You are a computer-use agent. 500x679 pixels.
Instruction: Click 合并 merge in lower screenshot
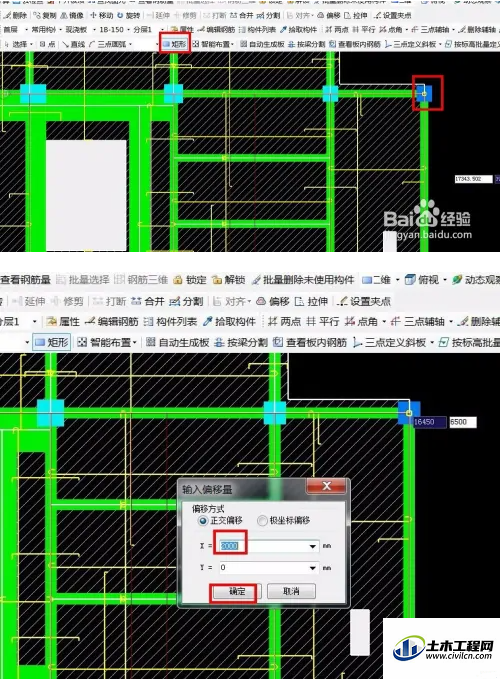point(148,301)
